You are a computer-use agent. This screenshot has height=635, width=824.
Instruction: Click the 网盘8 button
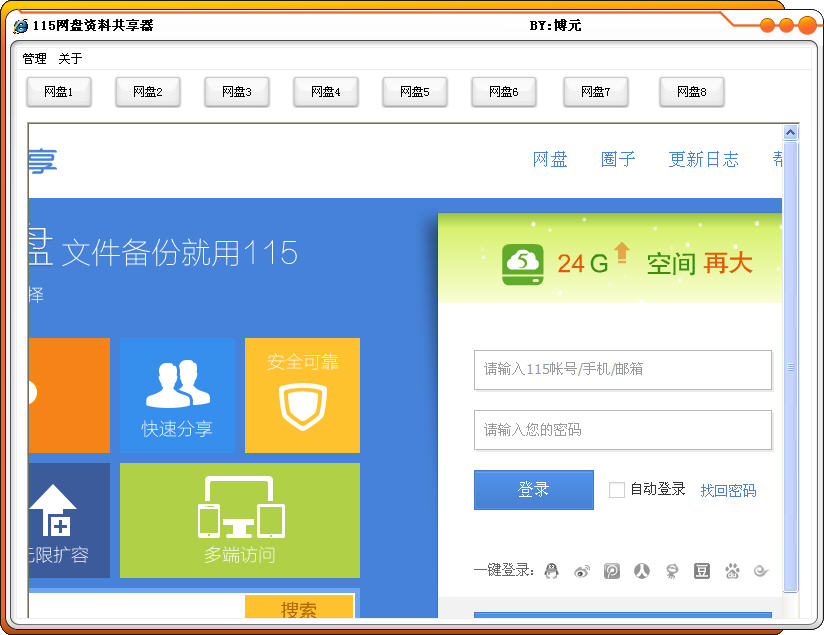click(x=692, y=92)
